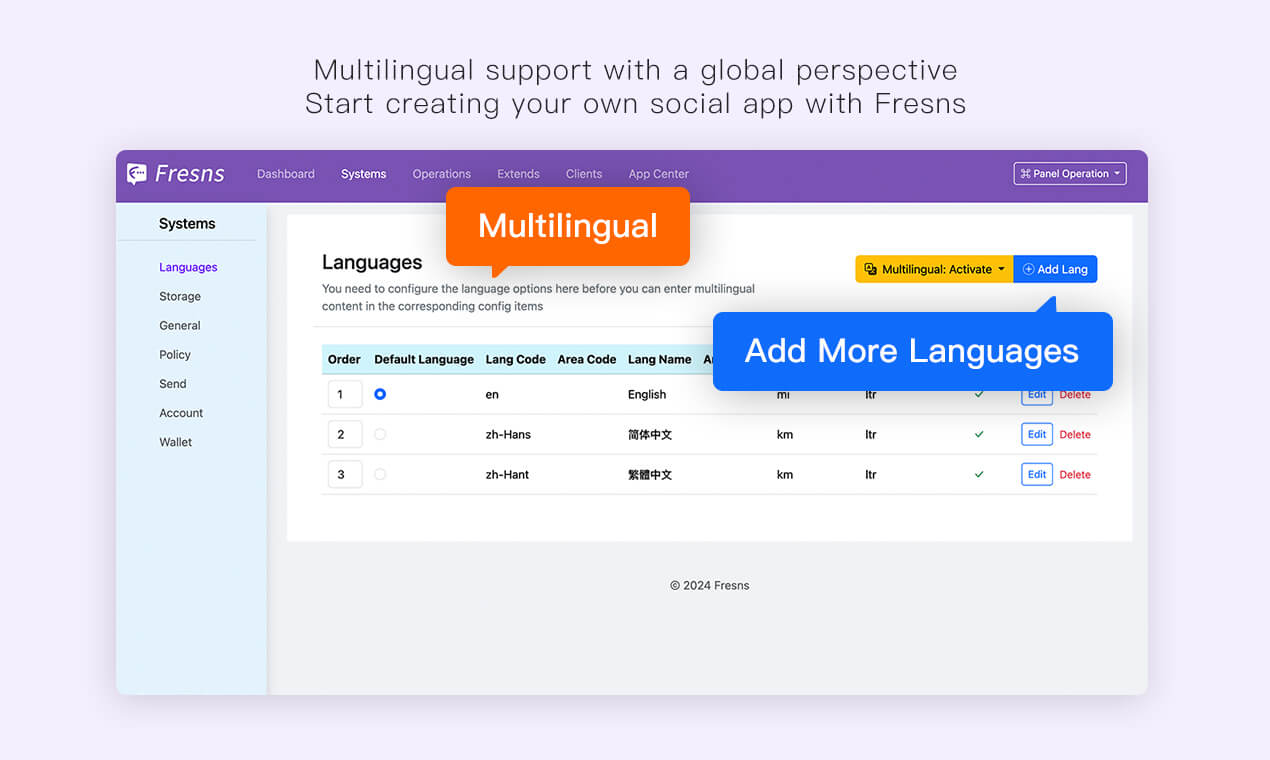Go to the App Center tab

[x=658, y=174]
